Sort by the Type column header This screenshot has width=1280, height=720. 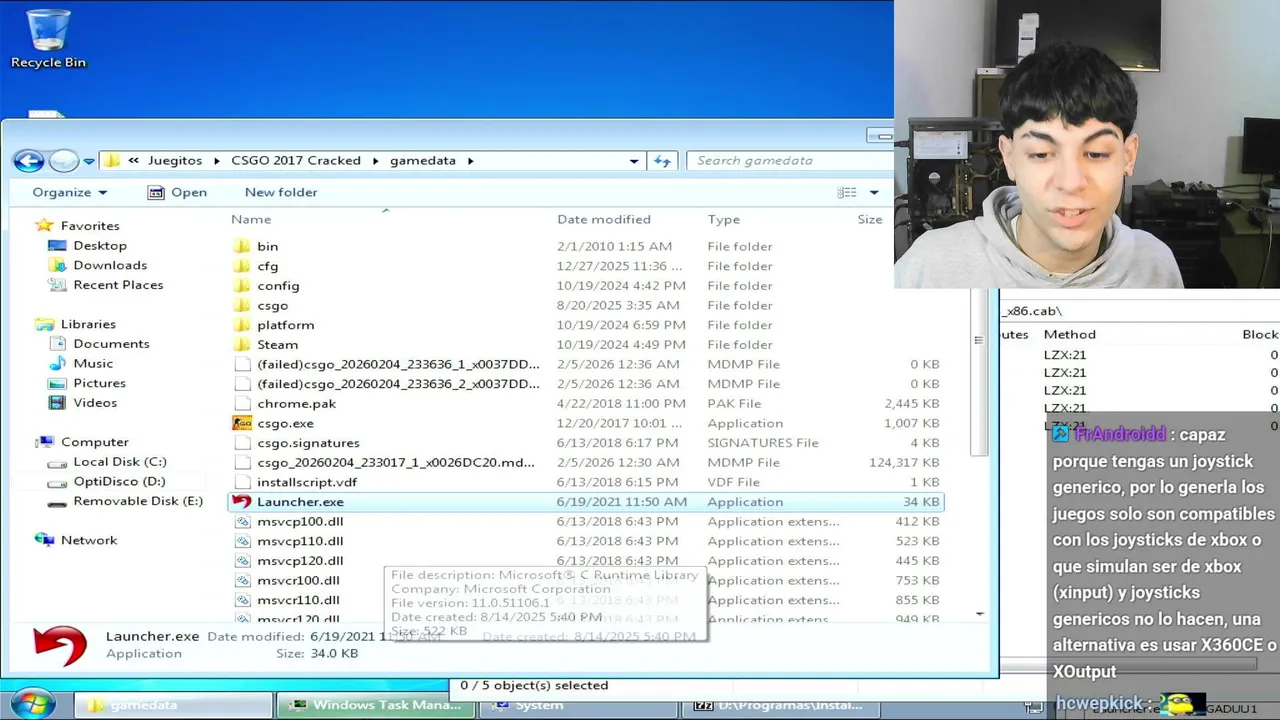point(724,219)
